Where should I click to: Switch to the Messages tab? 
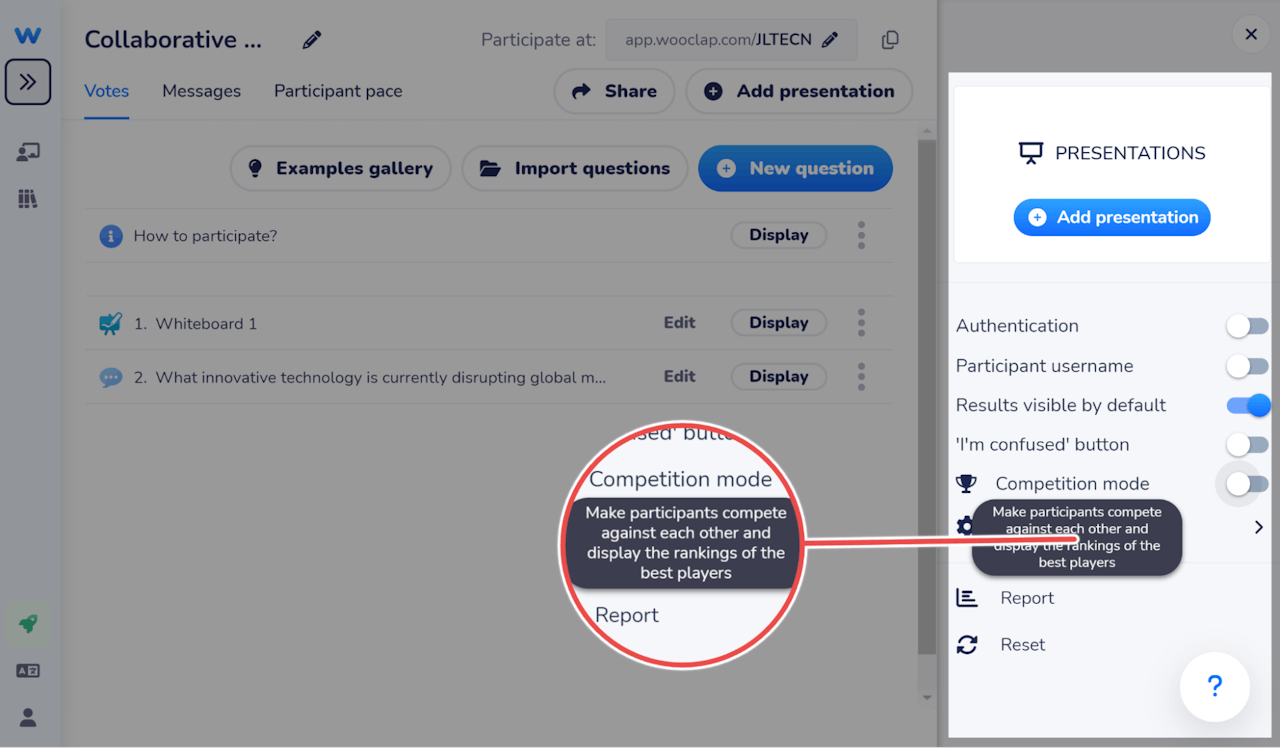pos(201,91)
